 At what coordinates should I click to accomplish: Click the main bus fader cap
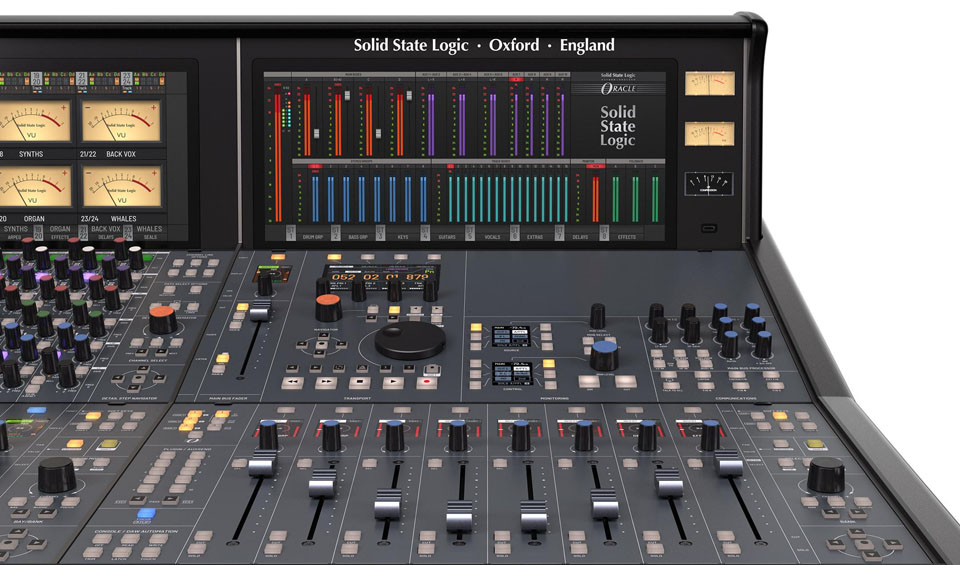coord(260,310)
